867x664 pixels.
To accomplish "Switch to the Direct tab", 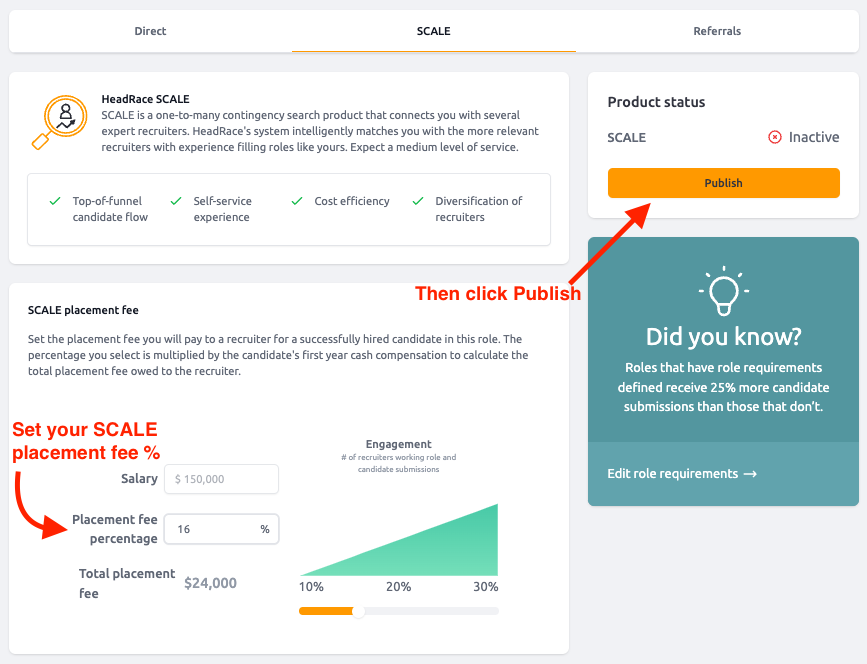I will [x=150, y=31].
